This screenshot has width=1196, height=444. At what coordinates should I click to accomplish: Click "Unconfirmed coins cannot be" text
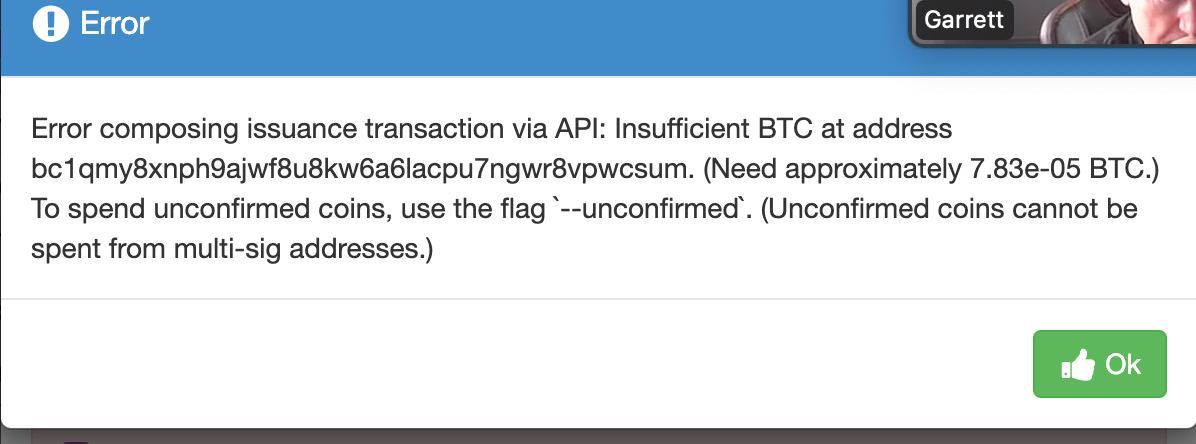tap(949, 209)
